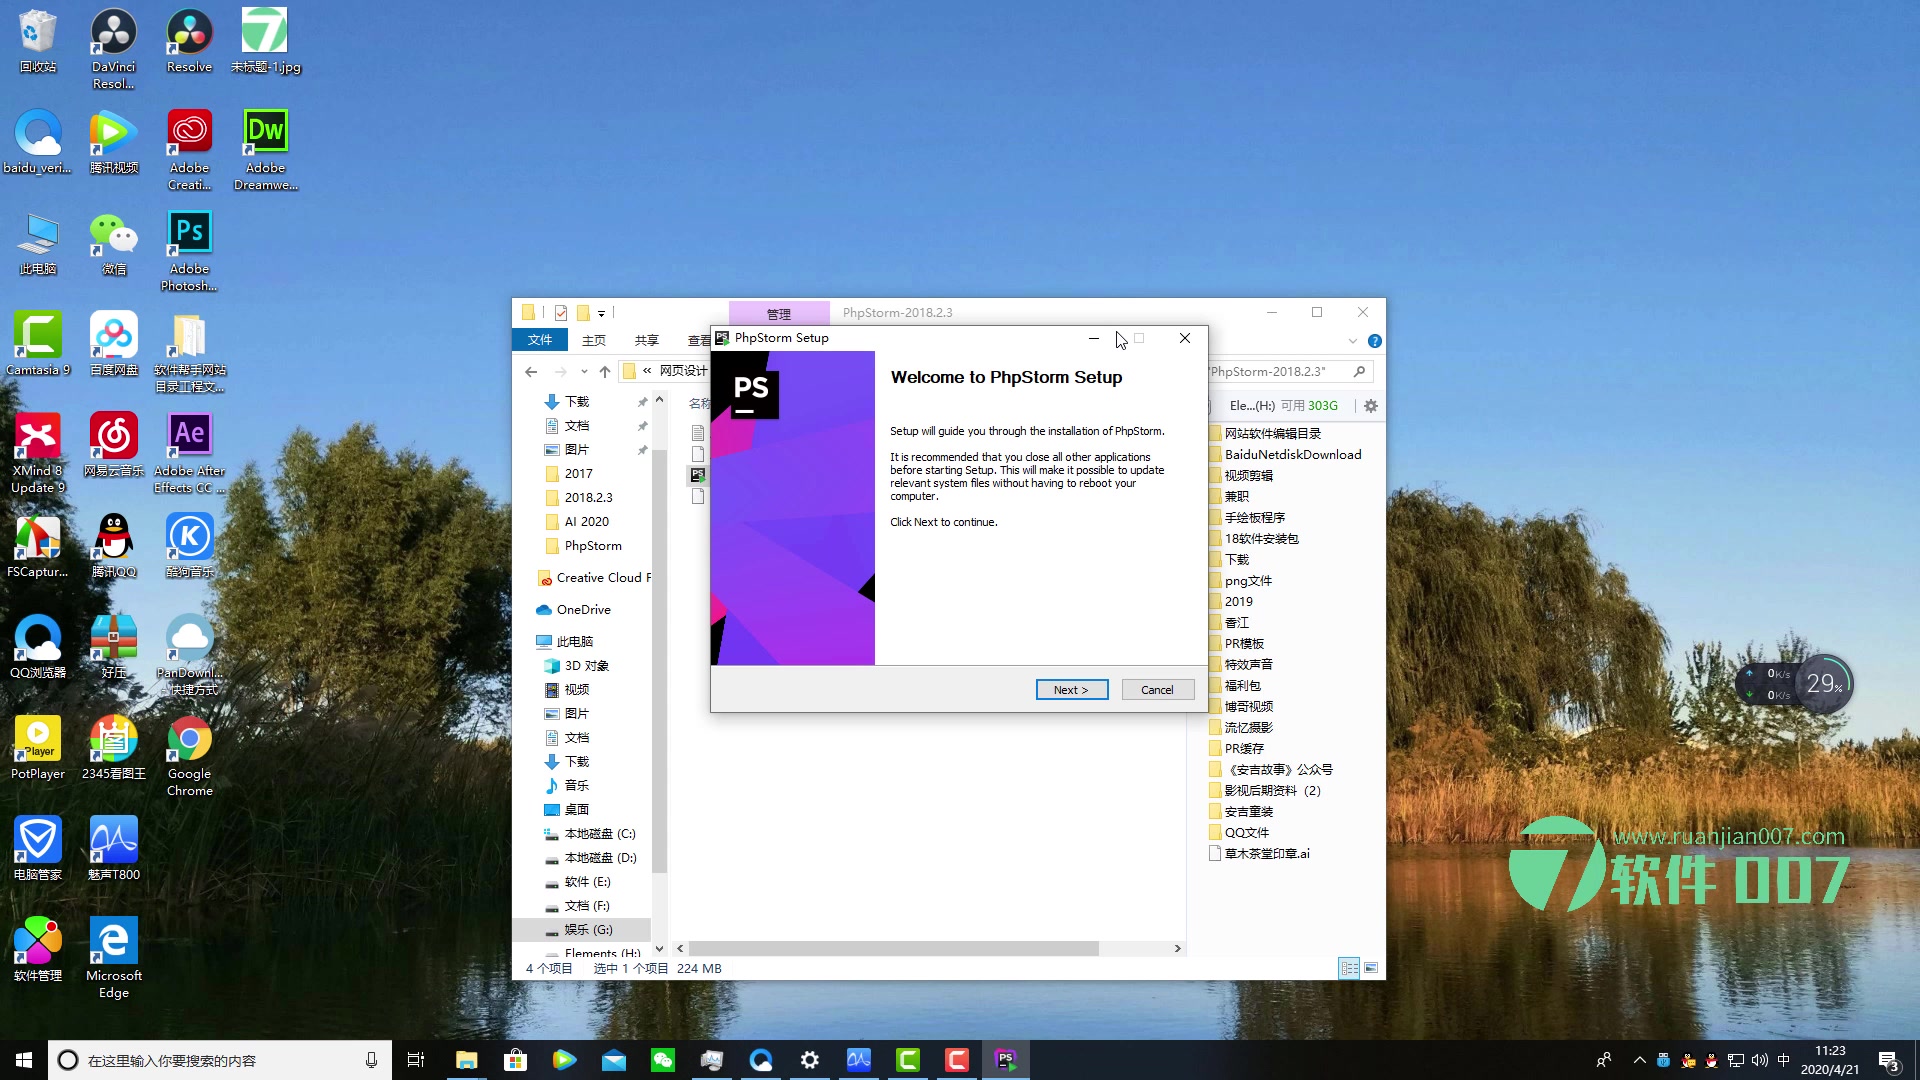Screen dimensions: 1920x1080
Task: Open the PhpStorm folder in quick access
Action: pyautogui.click(x=593, y=546)
